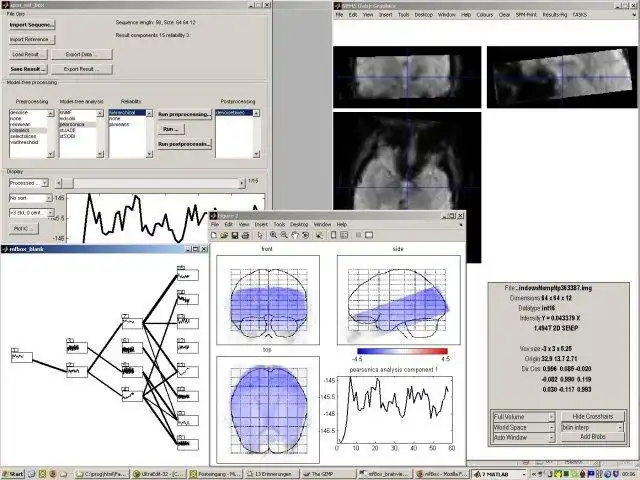
Task: Open the bilin interp dropdown
Action: 592,427
